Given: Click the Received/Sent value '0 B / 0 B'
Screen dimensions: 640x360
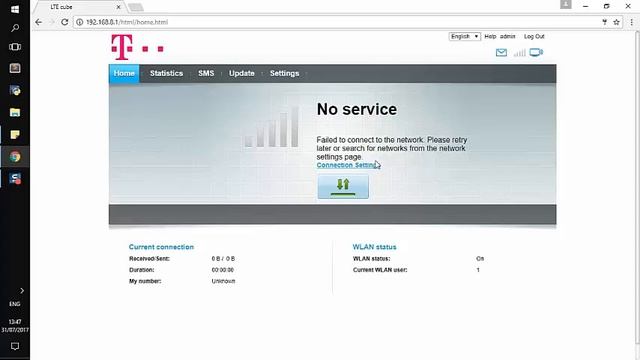Looking at the screenshot, I should pos(223,258).
